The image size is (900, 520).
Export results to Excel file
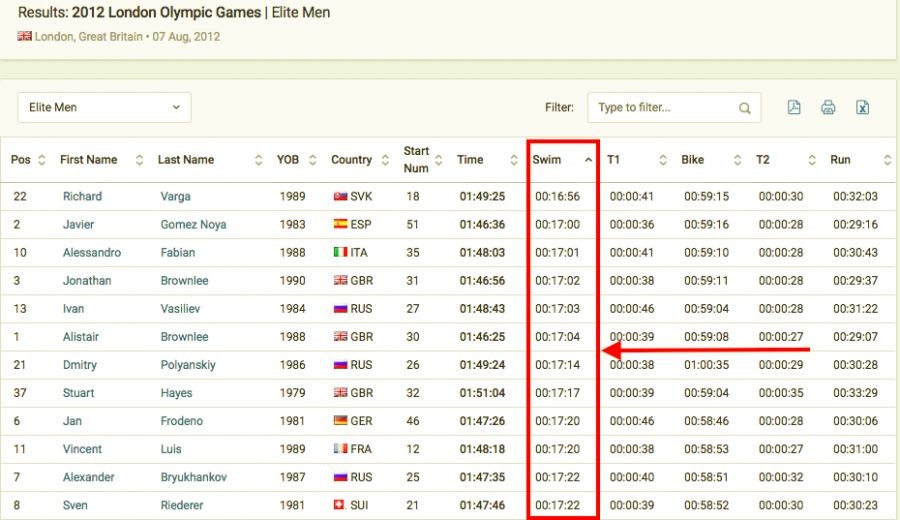point(862,108)
